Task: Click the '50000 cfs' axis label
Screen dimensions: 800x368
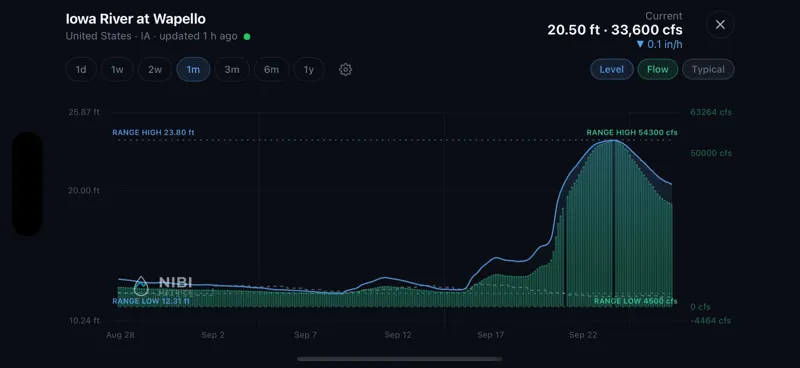Action: point(711,153)
